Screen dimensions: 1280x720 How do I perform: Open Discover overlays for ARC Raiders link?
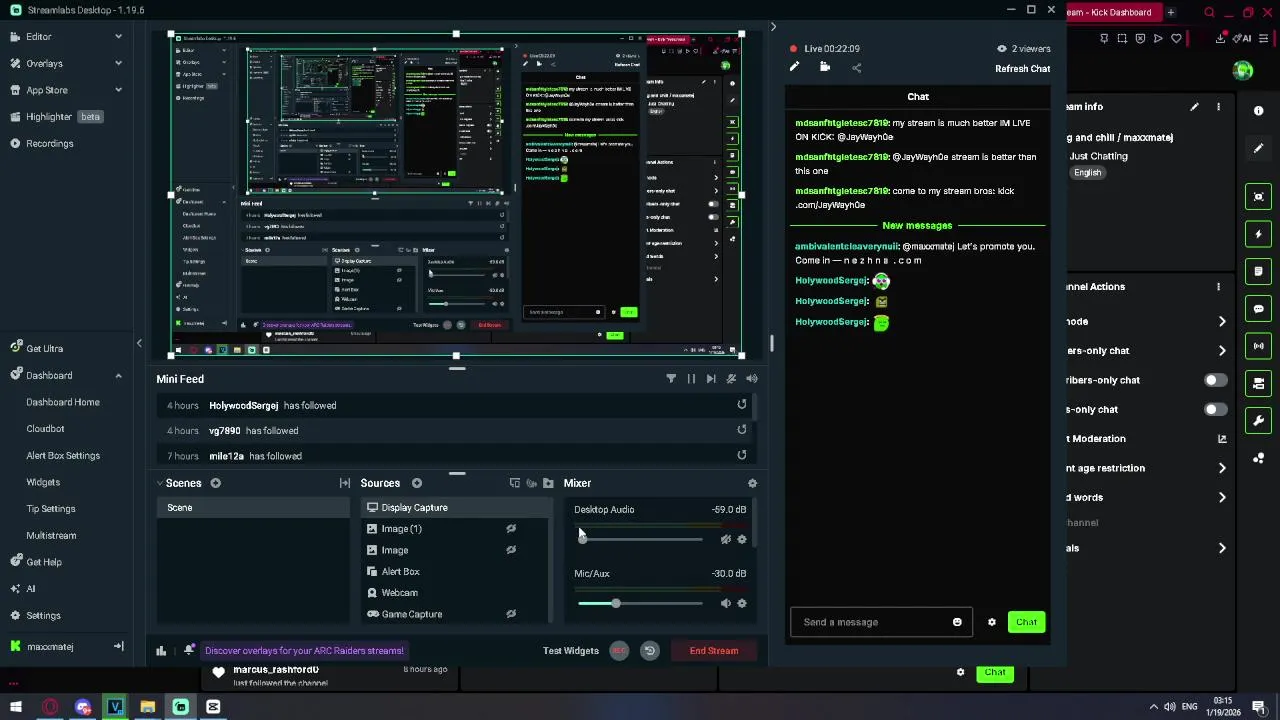[304, 651]
